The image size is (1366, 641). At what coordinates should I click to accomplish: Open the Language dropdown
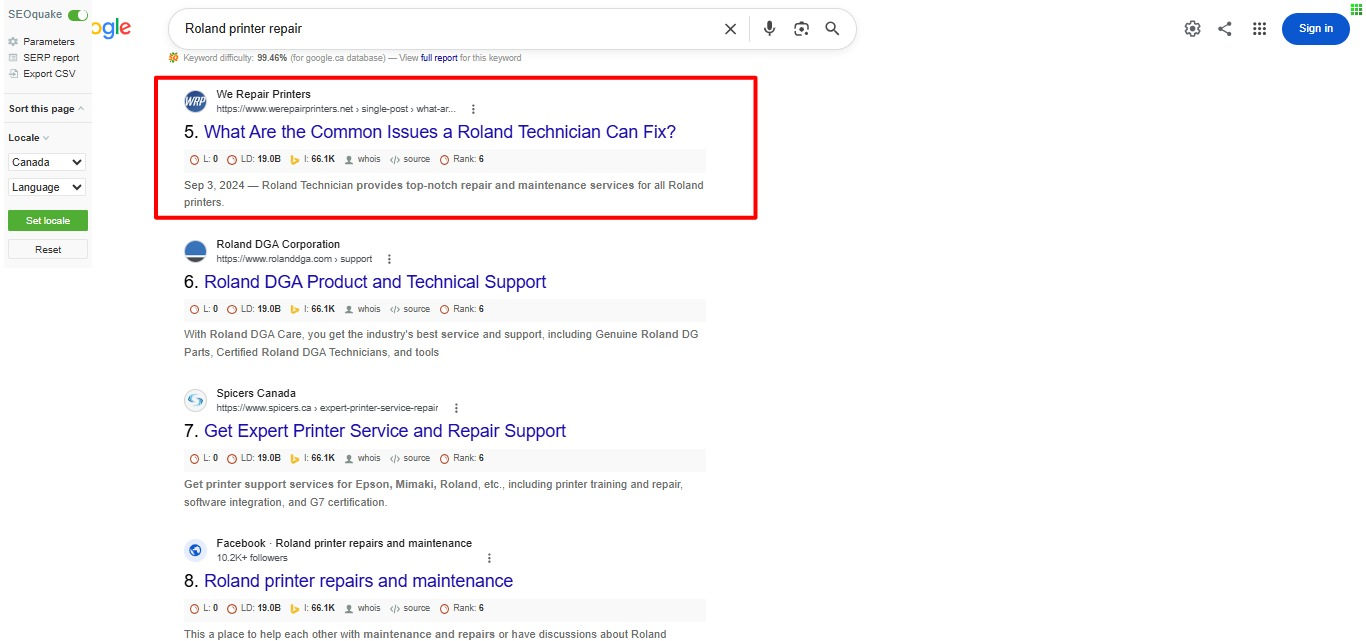pyautogui.click(x=48, y=187)
